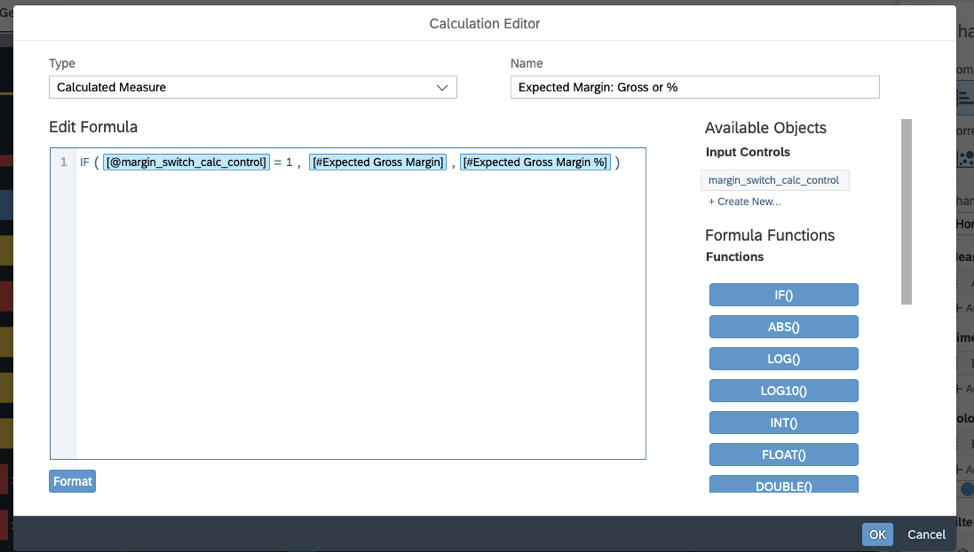Click the #Expected Gross Margin % token

coord(535,162)
